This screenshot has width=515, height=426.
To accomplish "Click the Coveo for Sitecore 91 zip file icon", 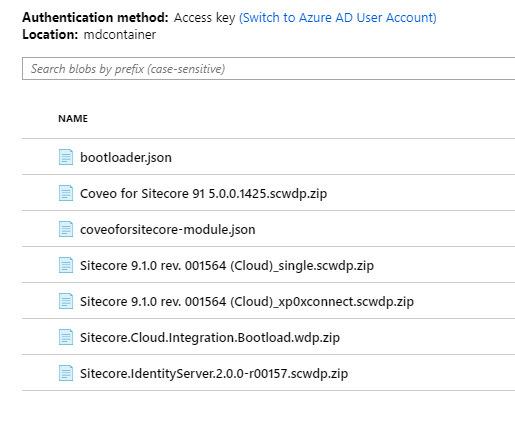I will click(66, 193).
